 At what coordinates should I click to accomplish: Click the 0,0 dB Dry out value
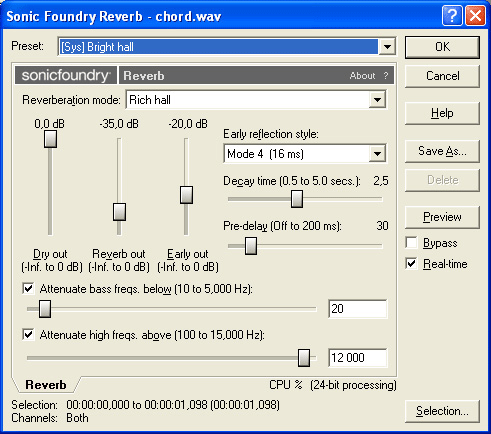coord(50,124)
